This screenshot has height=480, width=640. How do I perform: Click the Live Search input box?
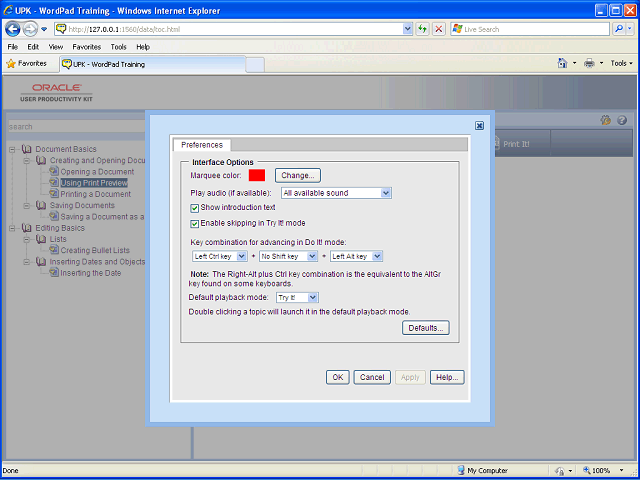click(x=531, y=29)
